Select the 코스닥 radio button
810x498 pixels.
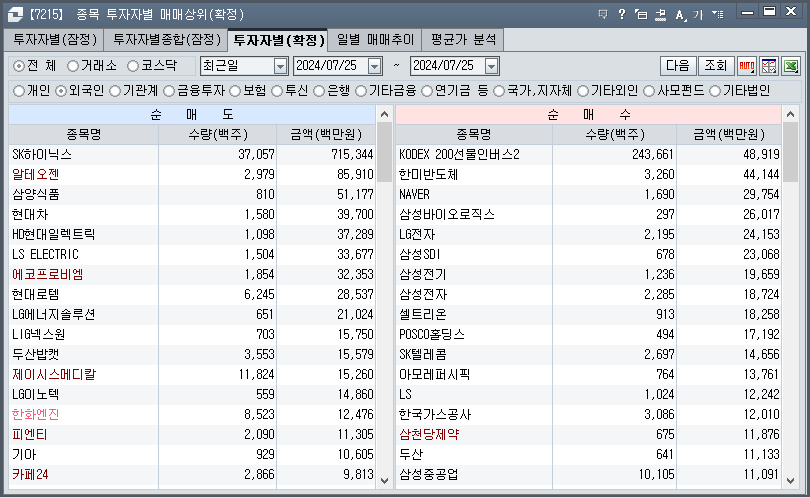click(133, 66)
